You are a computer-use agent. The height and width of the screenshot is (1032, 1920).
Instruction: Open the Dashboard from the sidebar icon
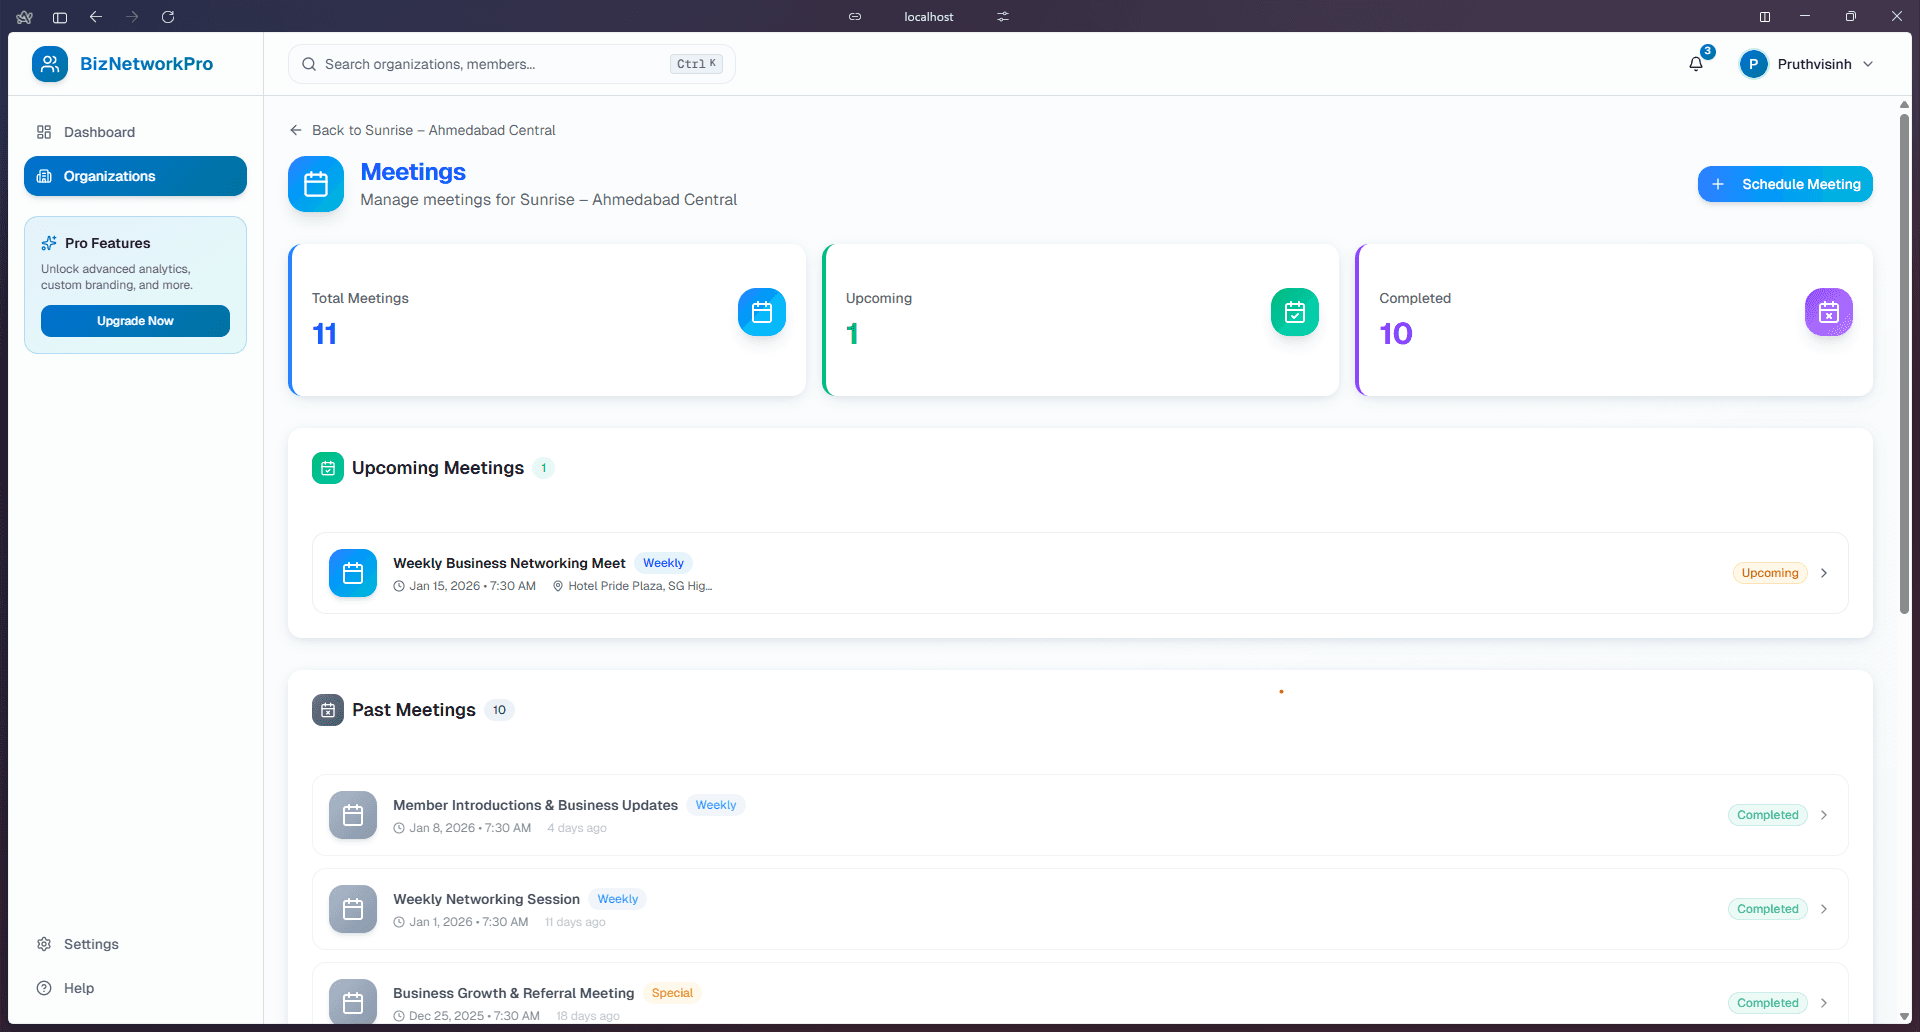43,131
